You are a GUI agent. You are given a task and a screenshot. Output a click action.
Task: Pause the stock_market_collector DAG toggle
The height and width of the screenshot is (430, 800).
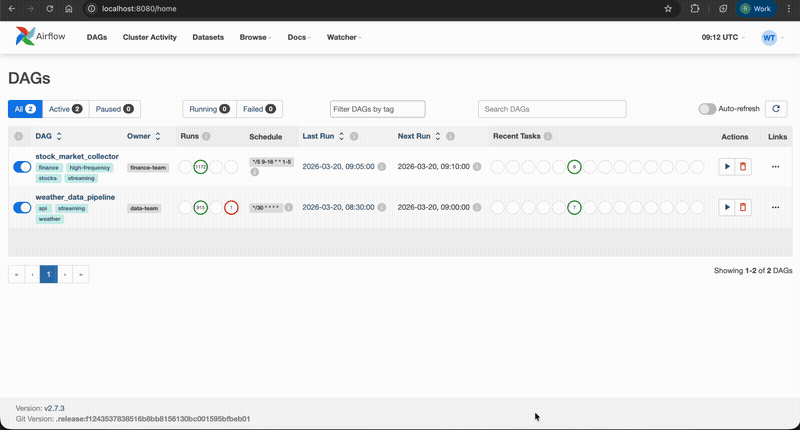tap(22, 167)
